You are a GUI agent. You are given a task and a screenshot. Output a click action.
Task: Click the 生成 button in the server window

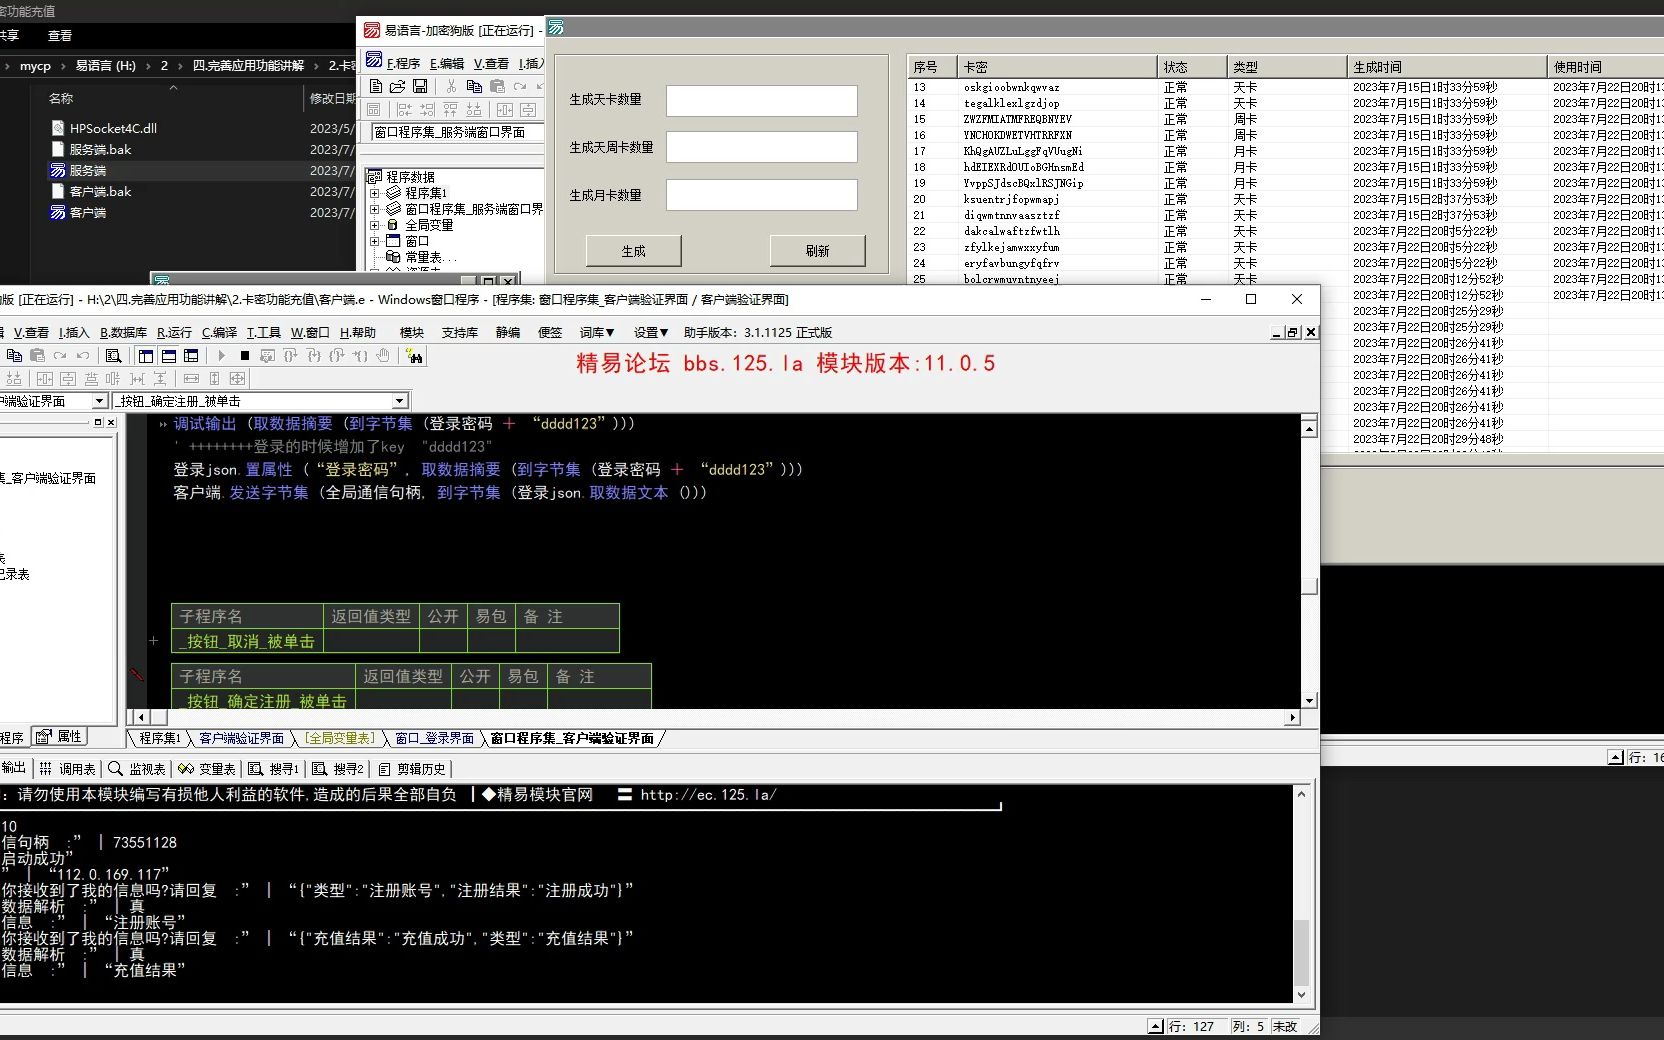[x=633, y=251]
